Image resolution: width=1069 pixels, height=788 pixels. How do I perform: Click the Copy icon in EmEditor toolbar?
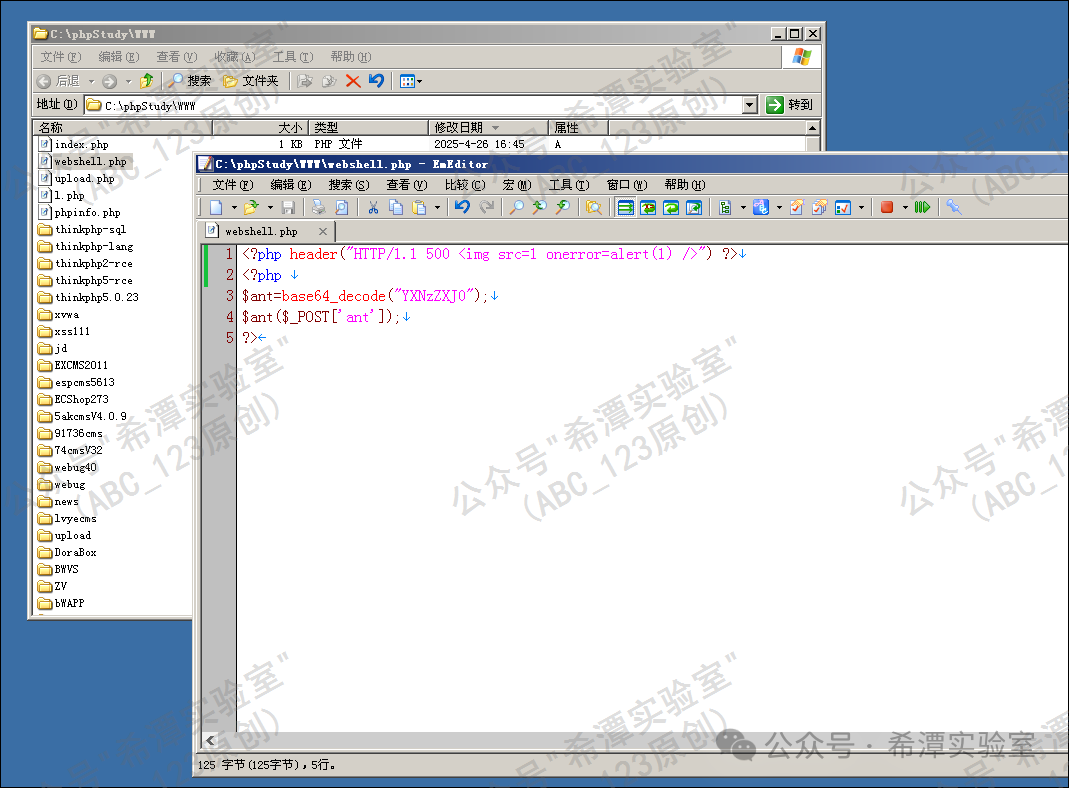point(396,207)
